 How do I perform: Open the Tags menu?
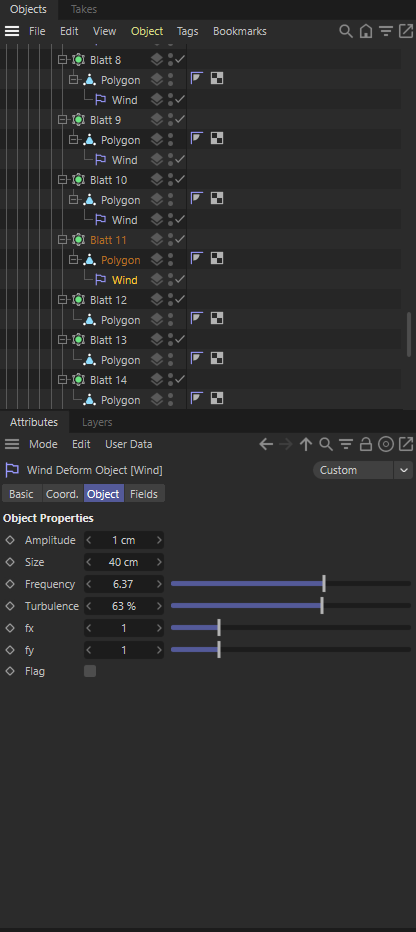tap(188, 31)
